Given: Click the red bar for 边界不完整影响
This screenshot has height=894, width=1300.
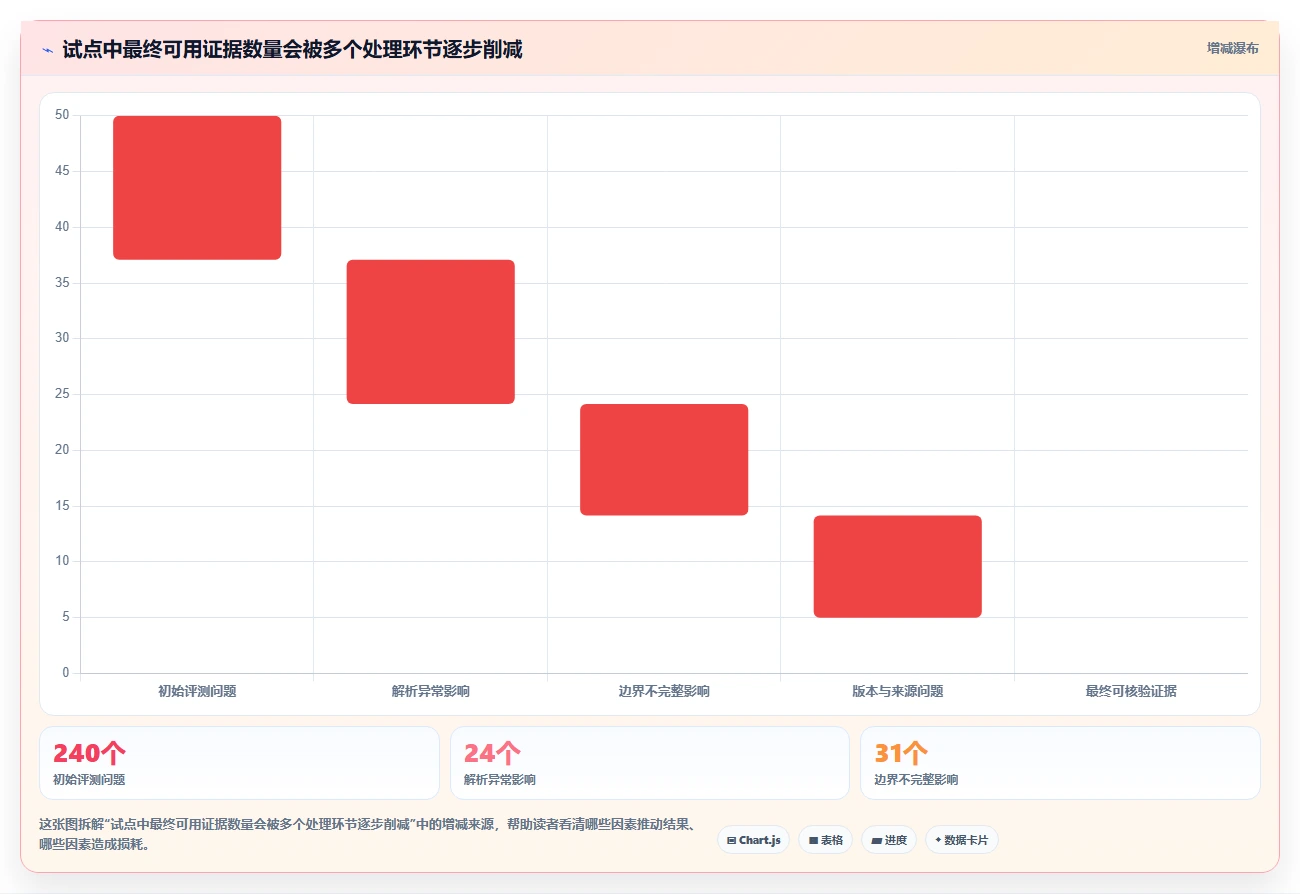Looking at the screenshot, I should tap(664, 460).
